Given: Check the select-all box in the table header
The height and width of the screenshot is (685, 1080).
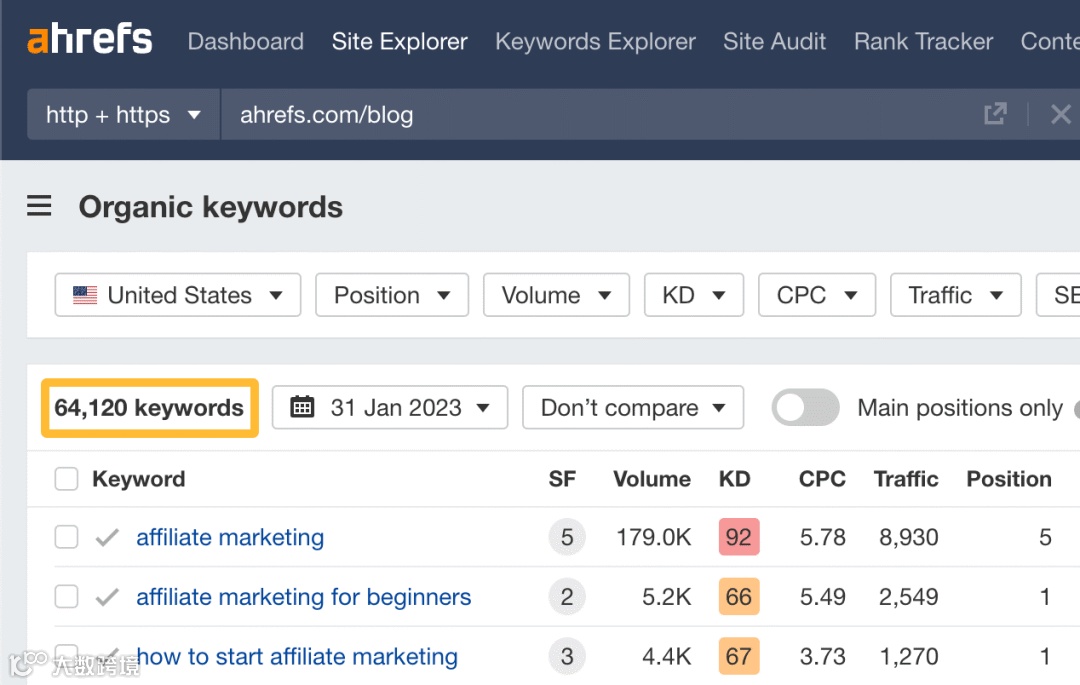Looking at the screenshot, I should coord(66,479).
